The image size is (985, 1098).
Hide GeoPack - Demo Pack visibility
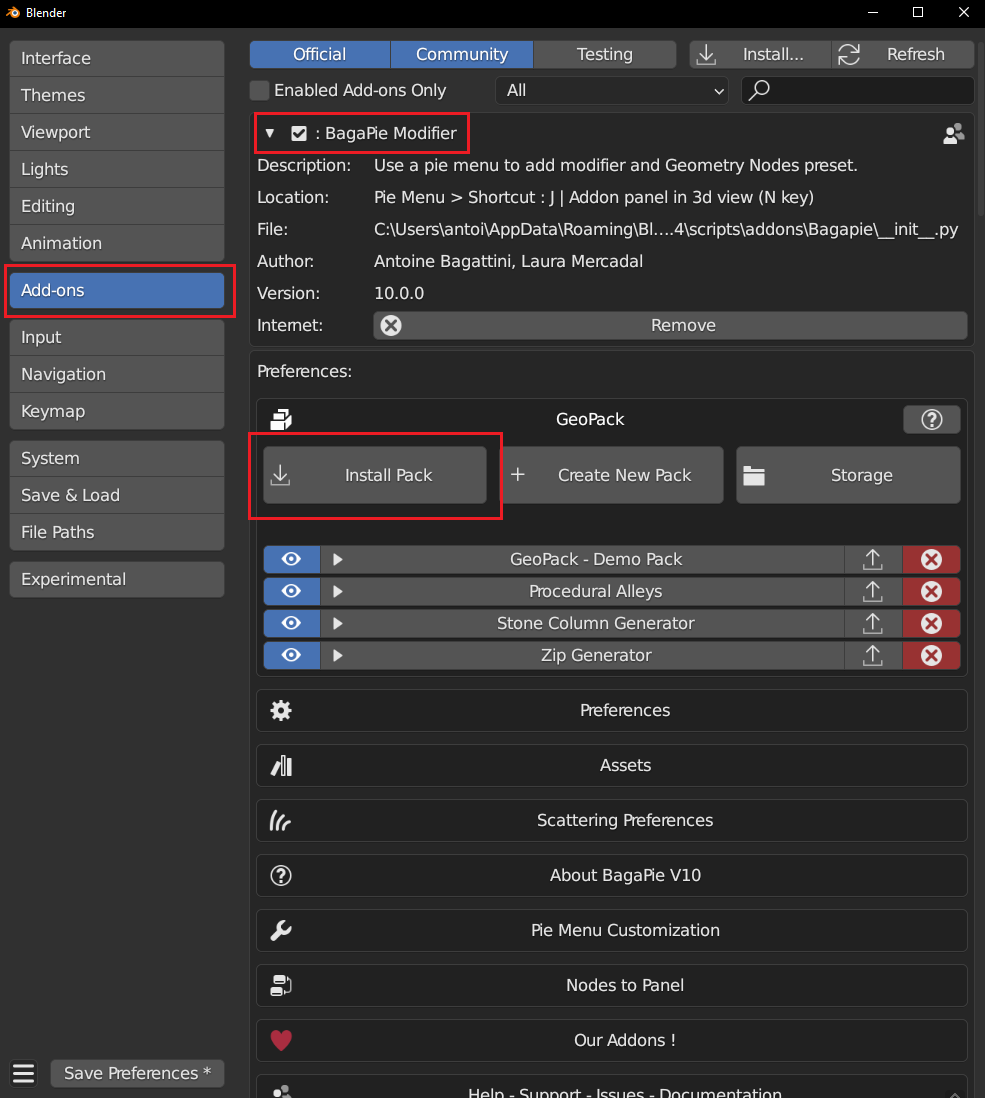291,560
